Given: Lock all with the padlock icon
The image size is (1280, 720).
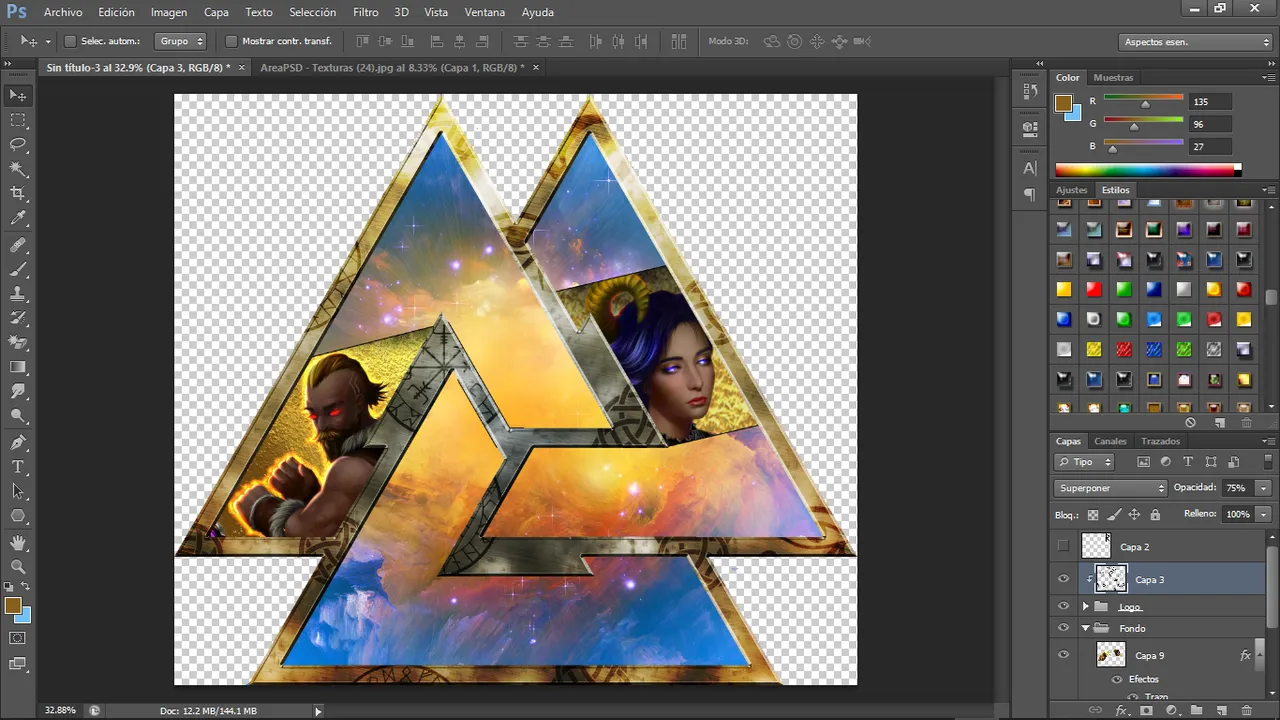Looking at the screenshot, I should 1155,515.
